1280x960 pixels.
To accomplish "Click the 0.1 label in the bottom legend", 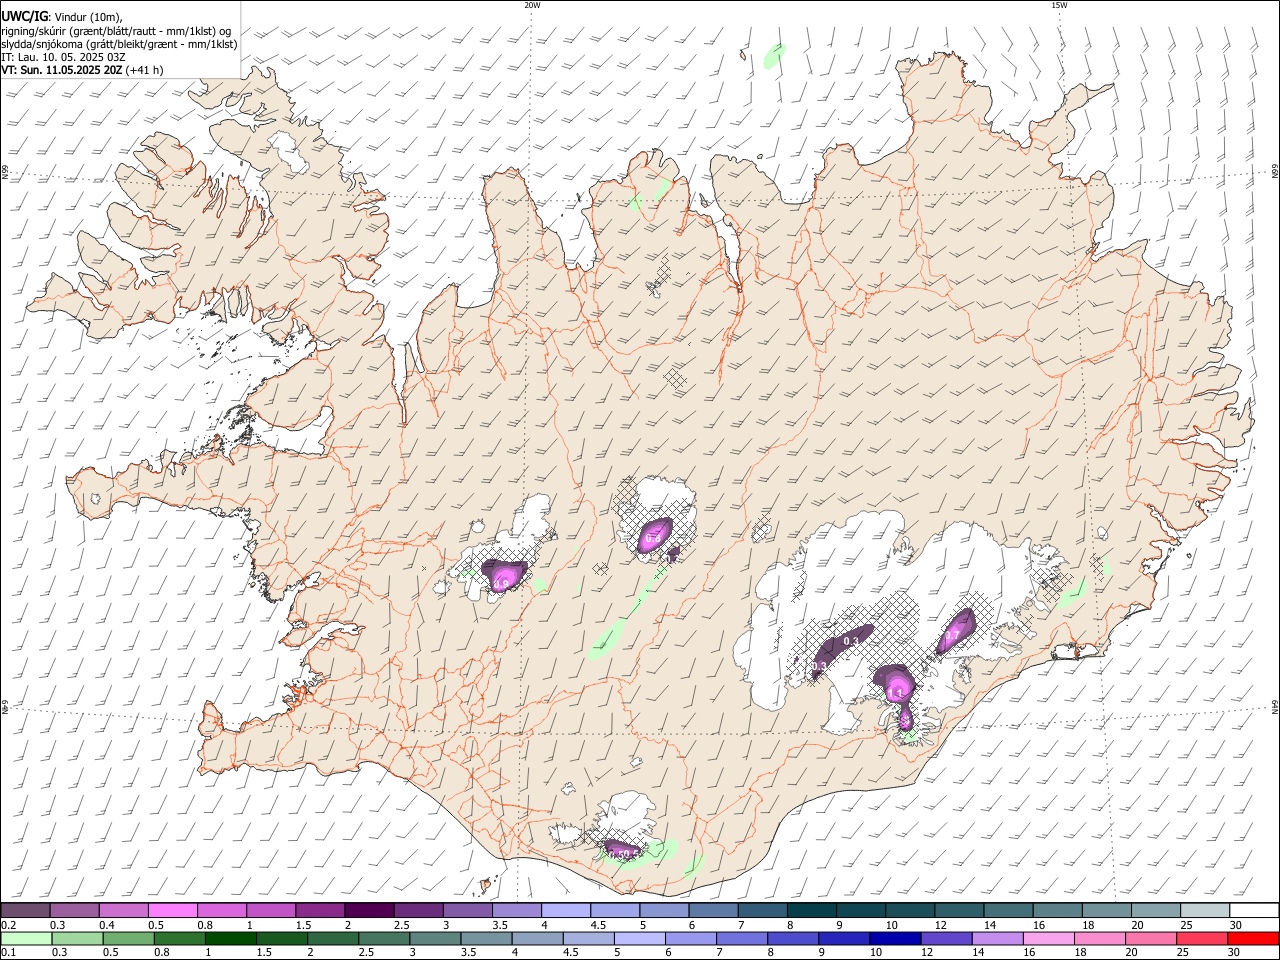I will (7, 953).
